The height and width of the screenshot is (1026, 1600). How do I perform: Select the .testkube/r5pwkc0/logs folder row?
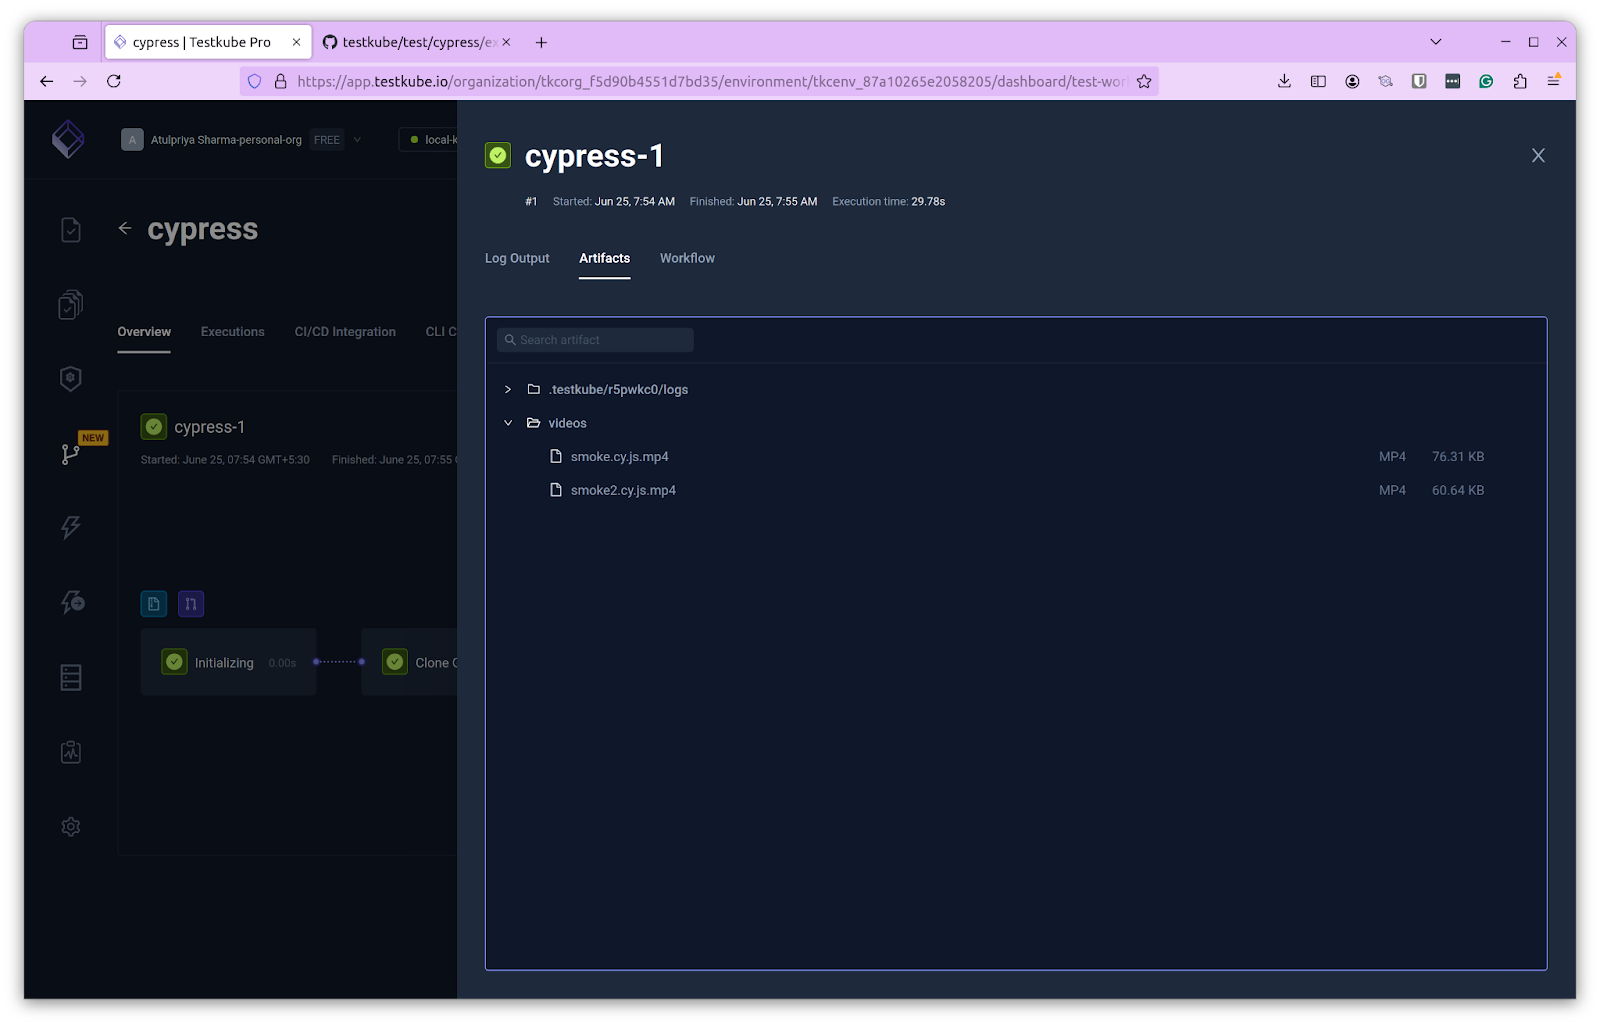click(1015, 389)
